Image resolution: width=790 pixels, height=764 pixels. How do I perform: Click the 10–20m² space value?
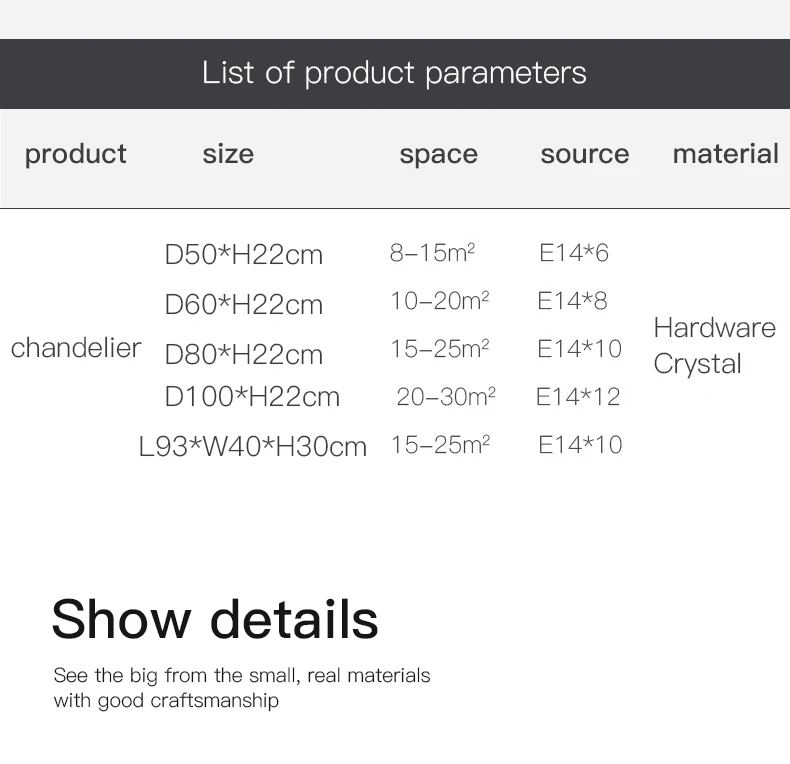(439, 300)
